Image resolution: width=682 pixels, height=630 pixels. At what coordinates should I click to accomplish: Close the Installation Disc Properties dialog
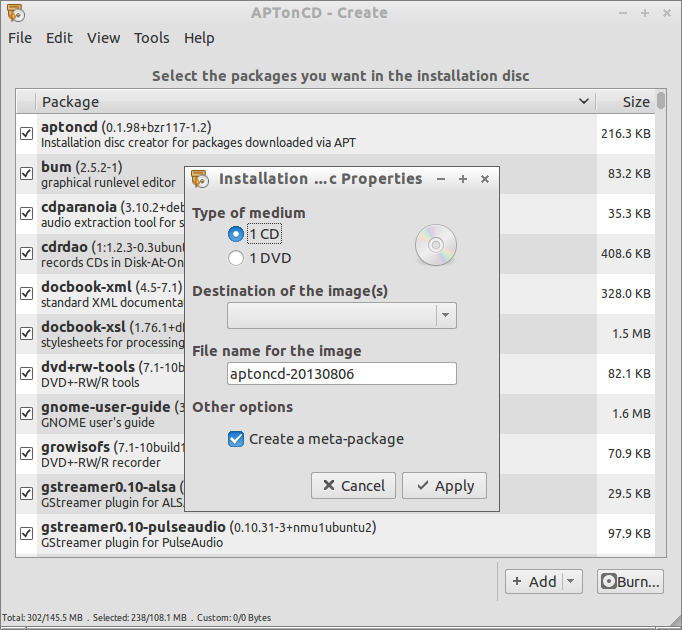(485, 179)
